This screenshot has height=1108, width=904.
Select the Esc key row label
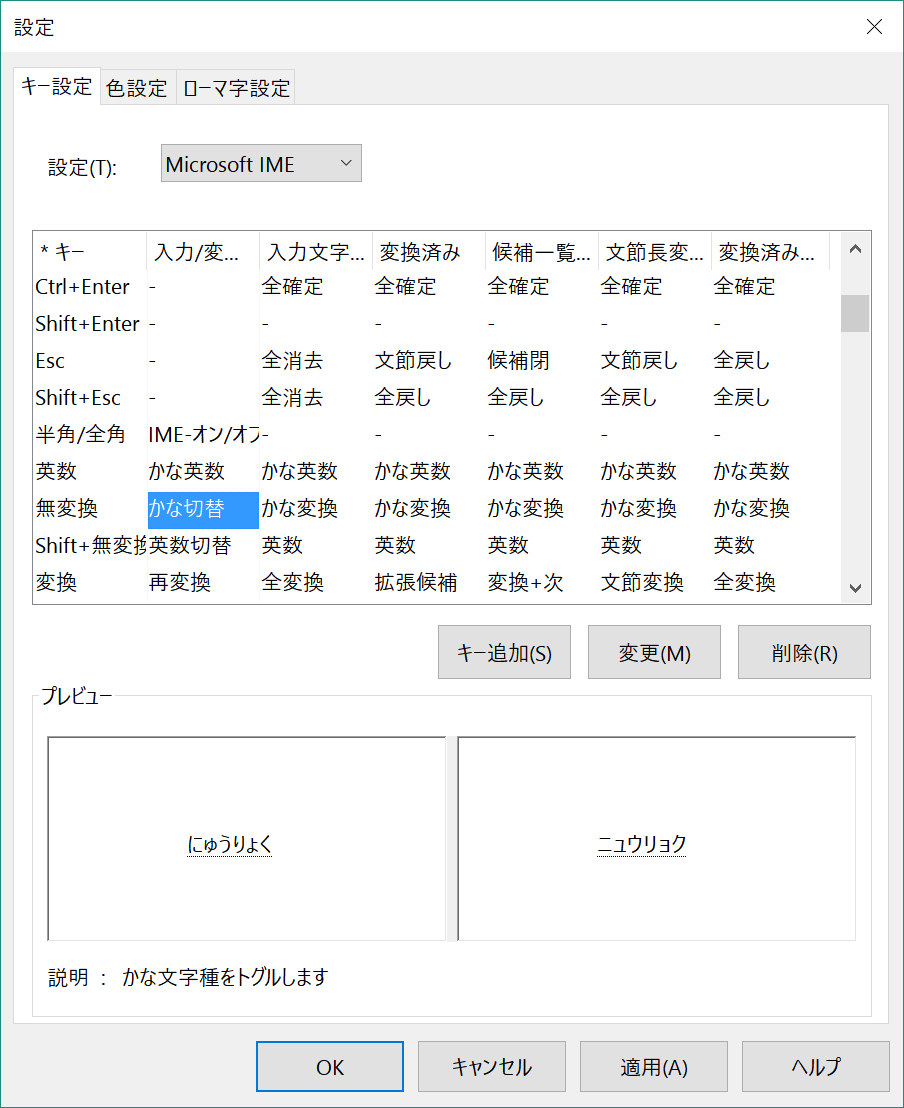50,361
